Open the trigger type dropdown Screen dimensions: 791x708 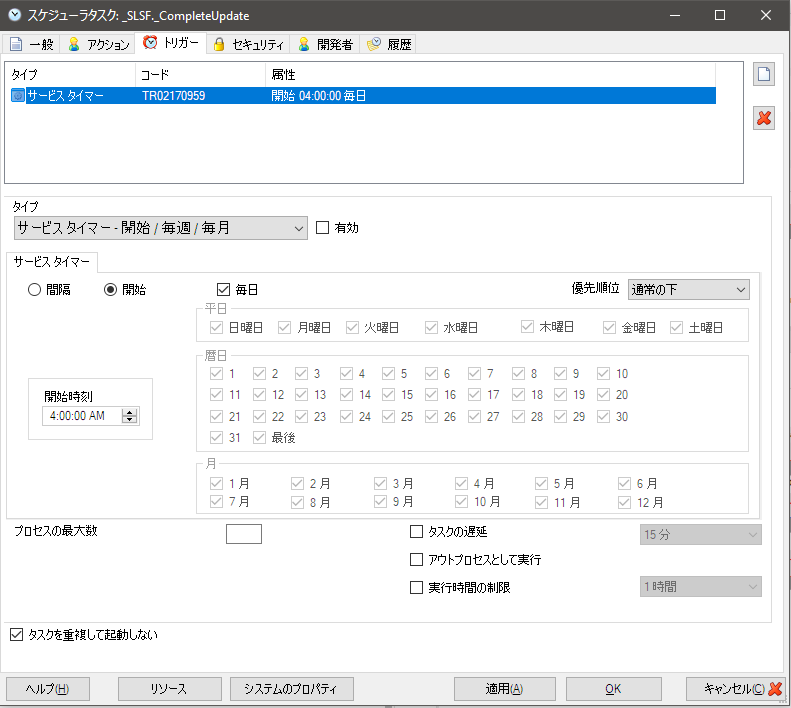160,228
